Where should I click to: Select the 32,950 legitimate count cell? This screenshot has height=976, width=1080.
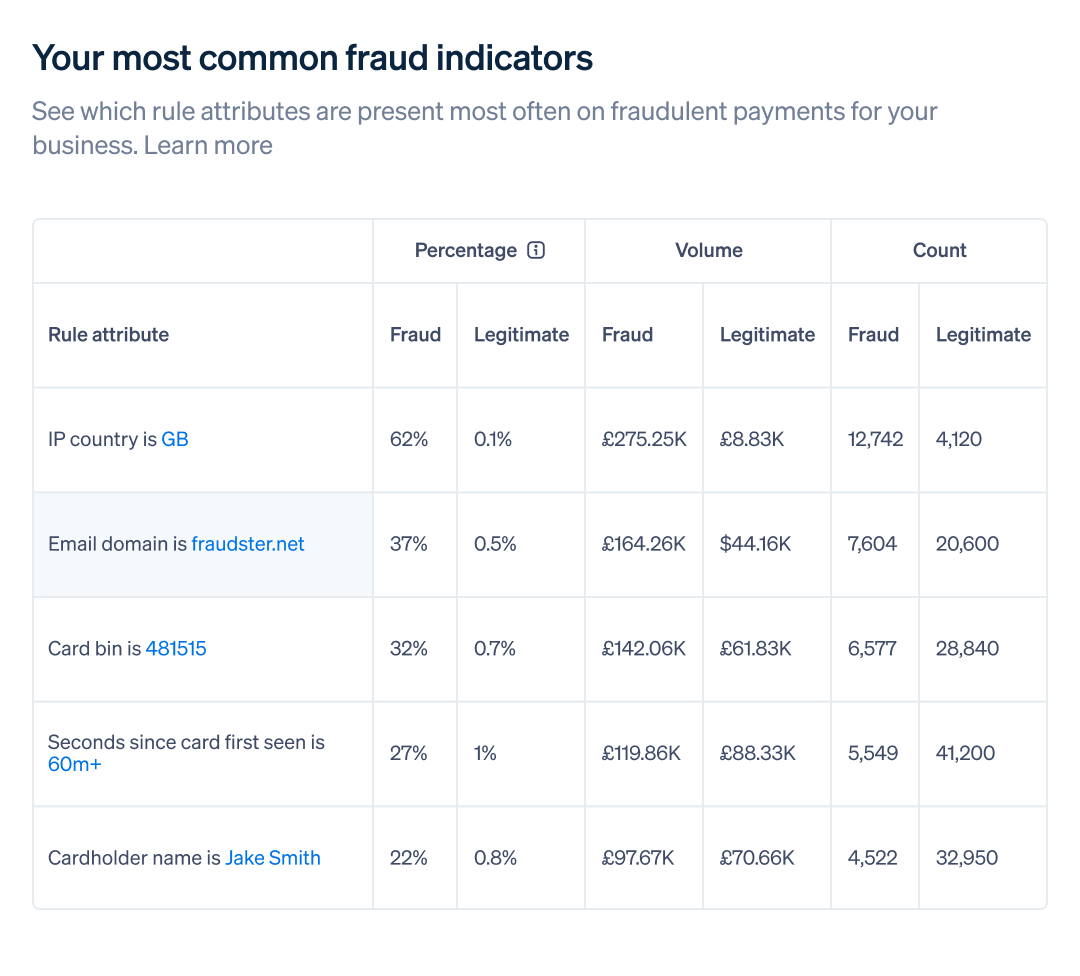[983, 858]
